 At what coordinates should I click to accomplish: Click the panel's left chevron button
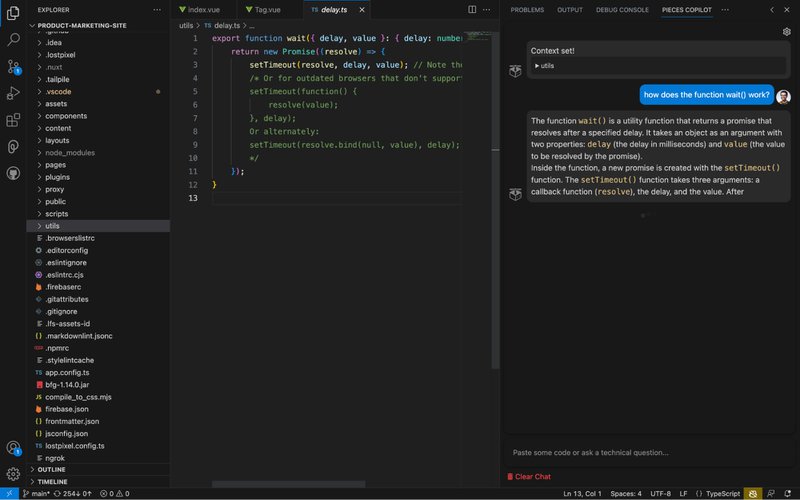[772, 10]
